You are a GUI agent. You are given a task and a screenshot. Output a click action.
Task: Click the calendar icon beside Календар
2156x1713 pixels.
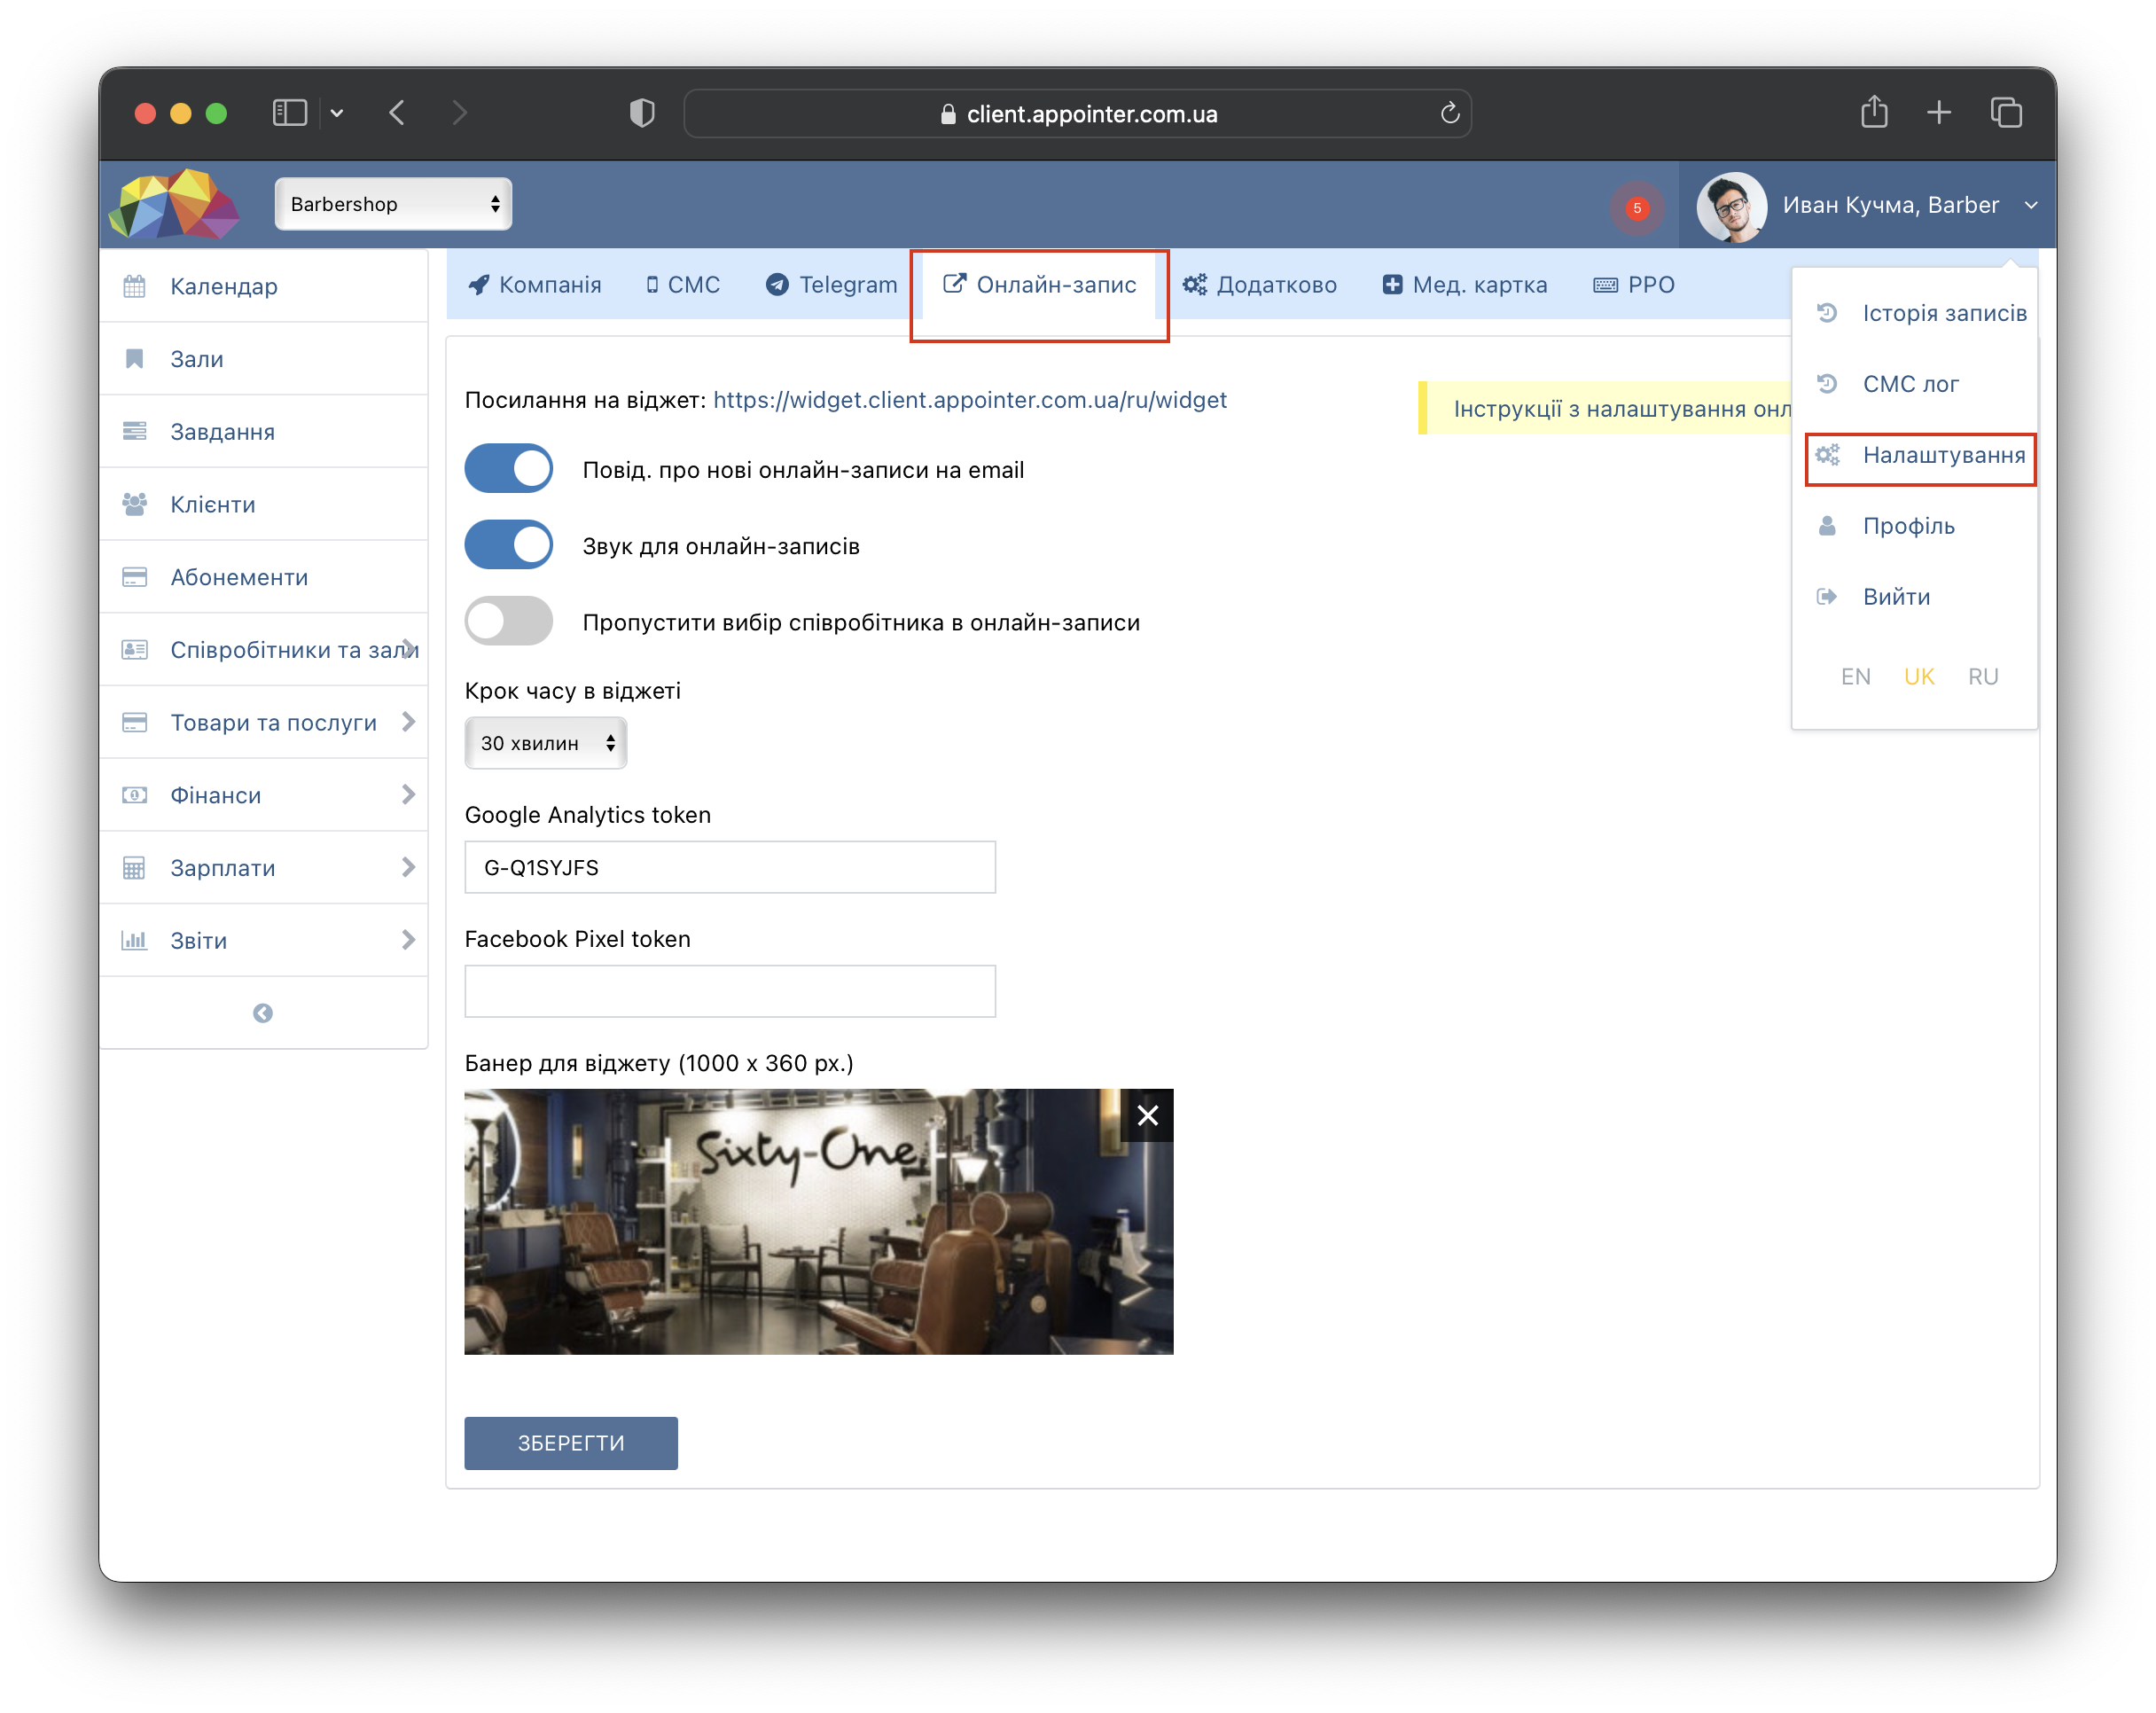(134, 286)
